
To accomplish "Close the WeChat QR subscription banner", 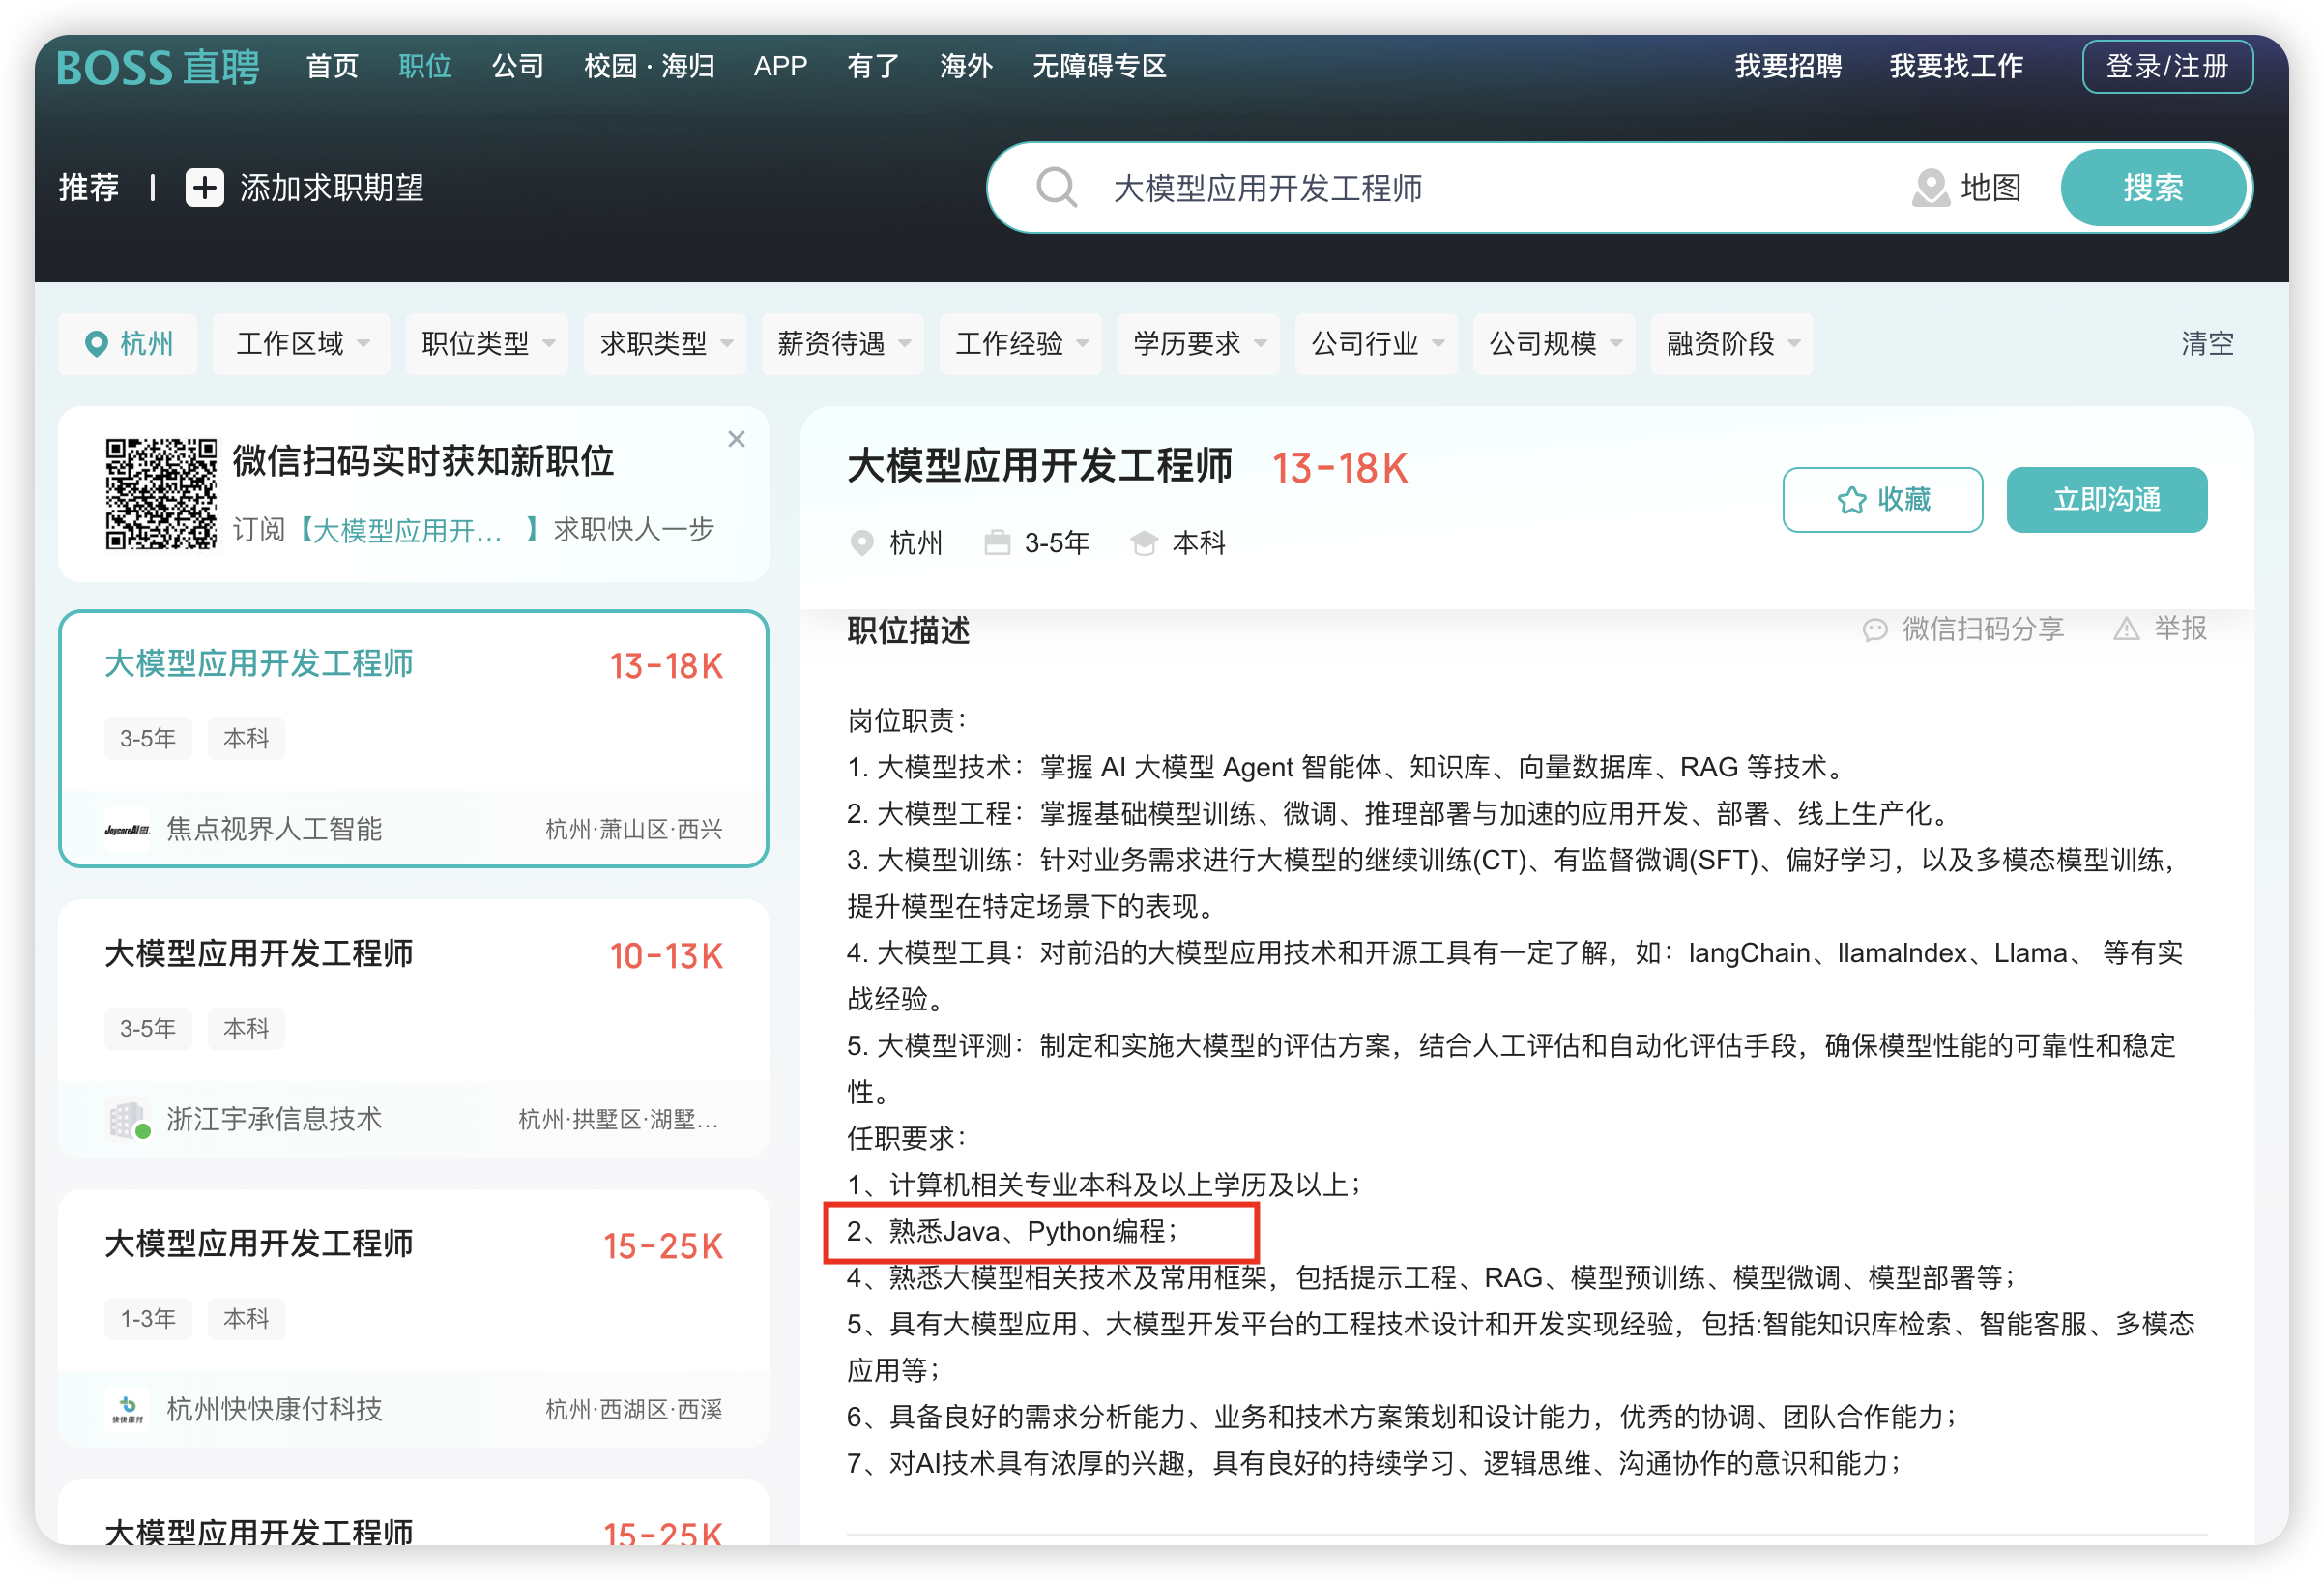I will [x=737, y=439].
